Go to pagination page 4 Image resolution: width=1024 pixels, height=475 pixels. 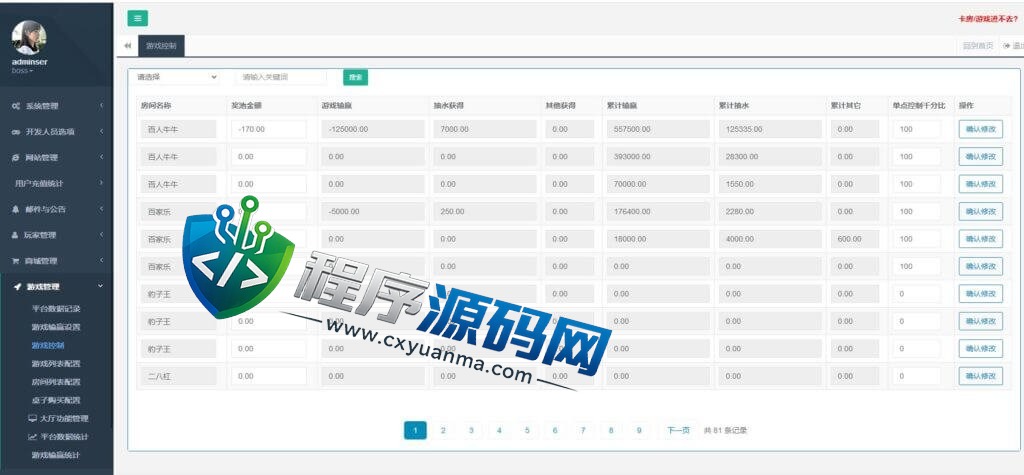pos(499,430)
